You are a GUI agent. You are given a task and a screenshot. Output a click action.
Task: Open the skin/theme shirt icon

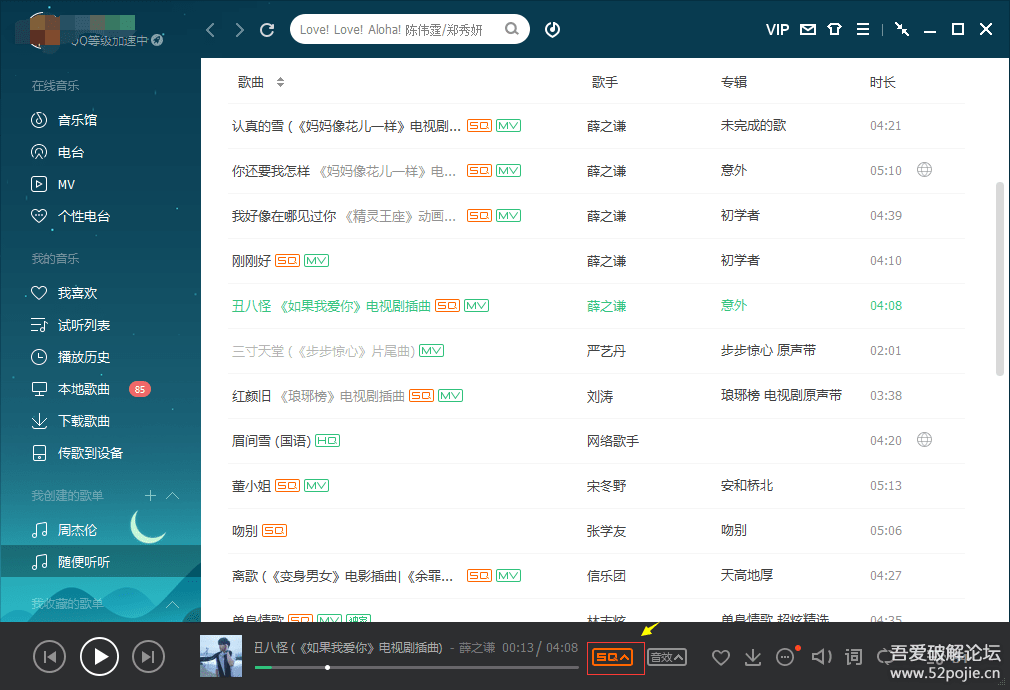(834, 29)
